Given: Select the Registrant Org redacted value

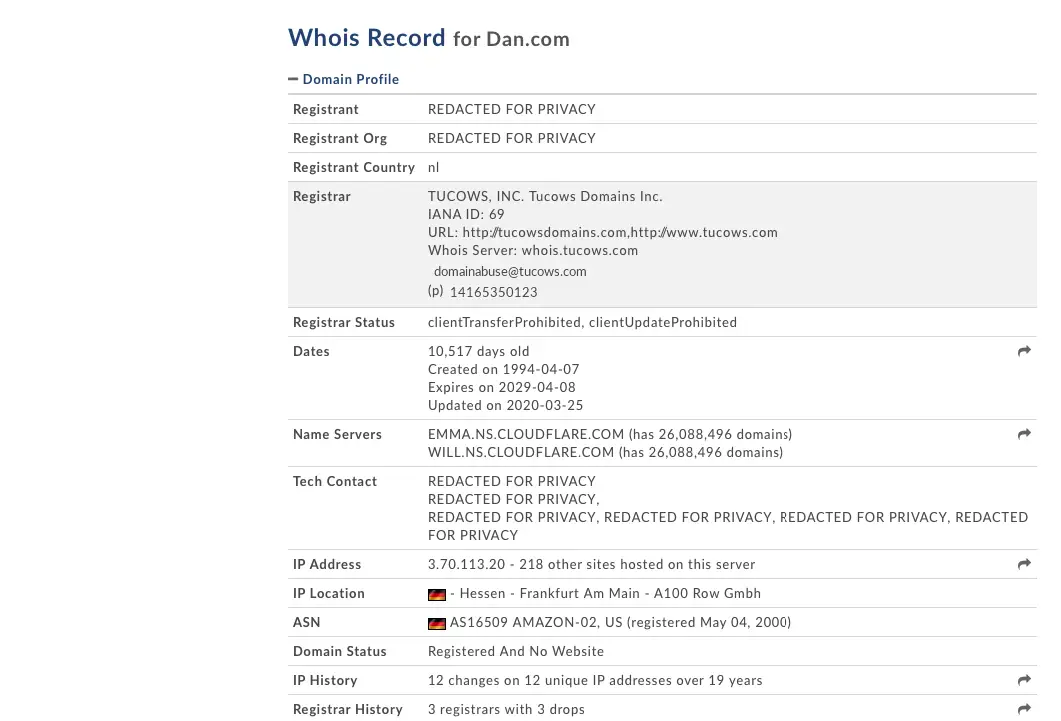Looking at the screenshot, I should click(x=512, y=138).
